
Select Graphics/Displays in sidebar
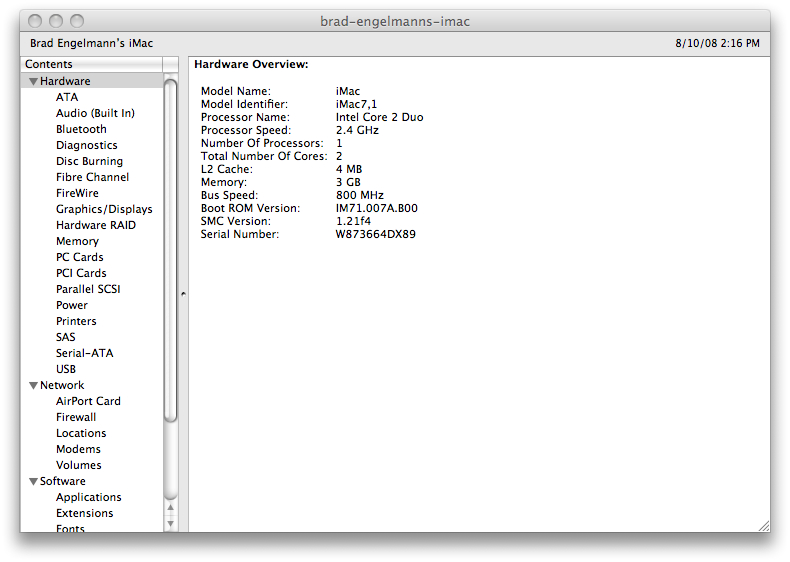tap(104, 209)
